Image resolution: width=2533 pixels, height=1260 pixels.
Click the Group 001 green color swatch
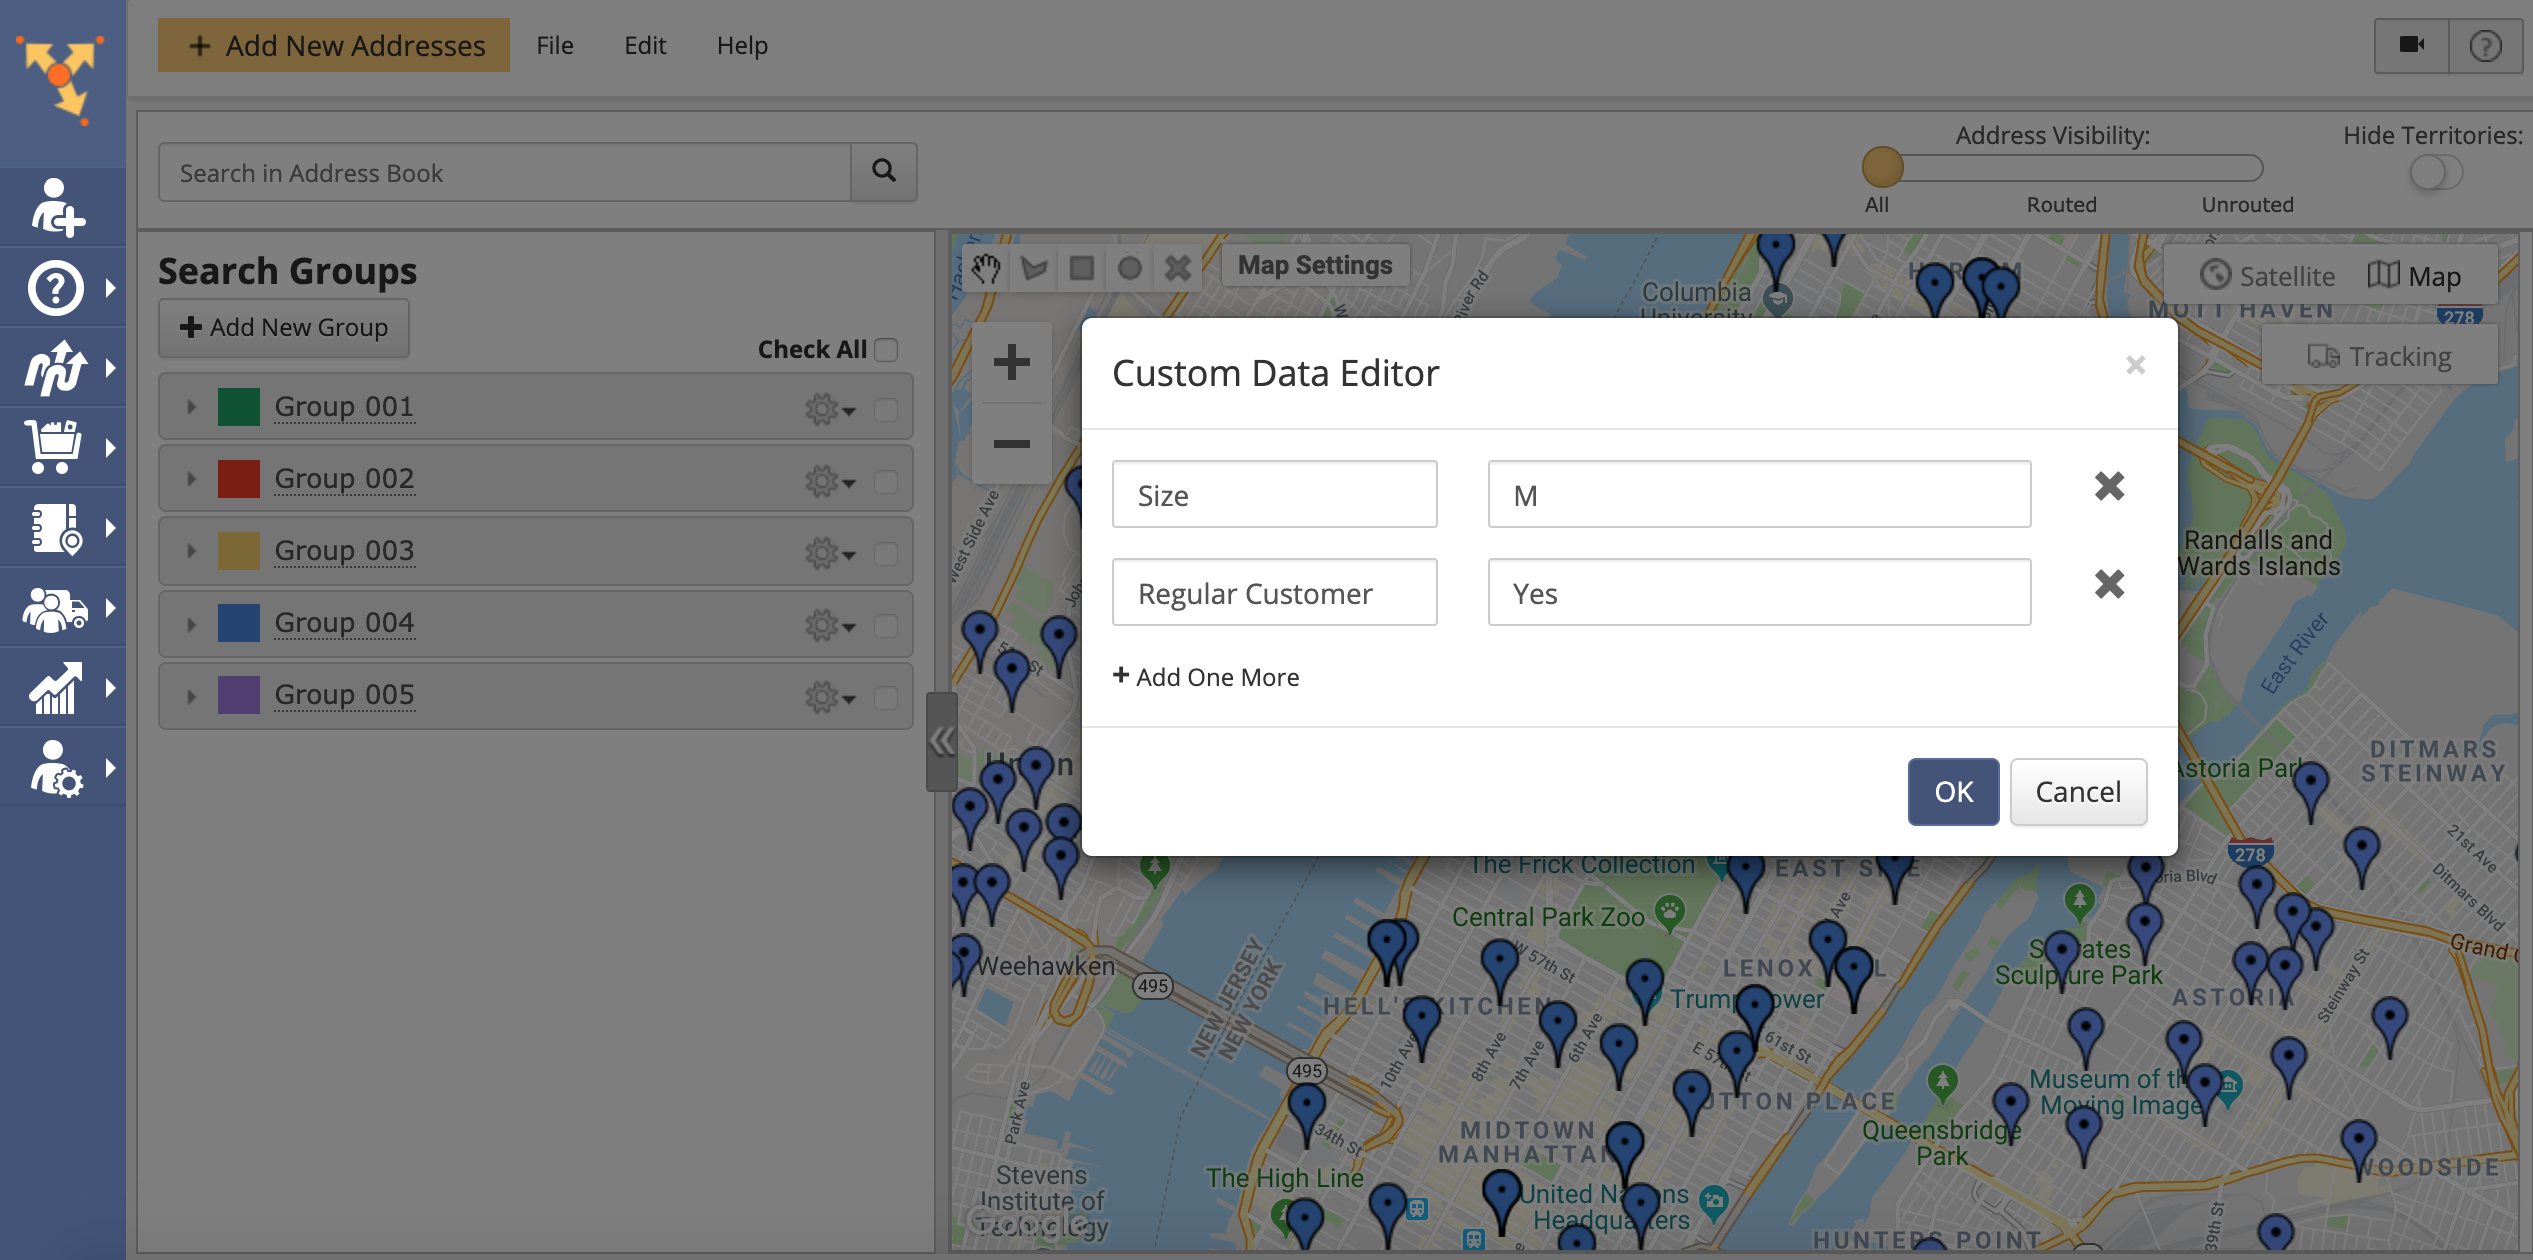(239, 407)
